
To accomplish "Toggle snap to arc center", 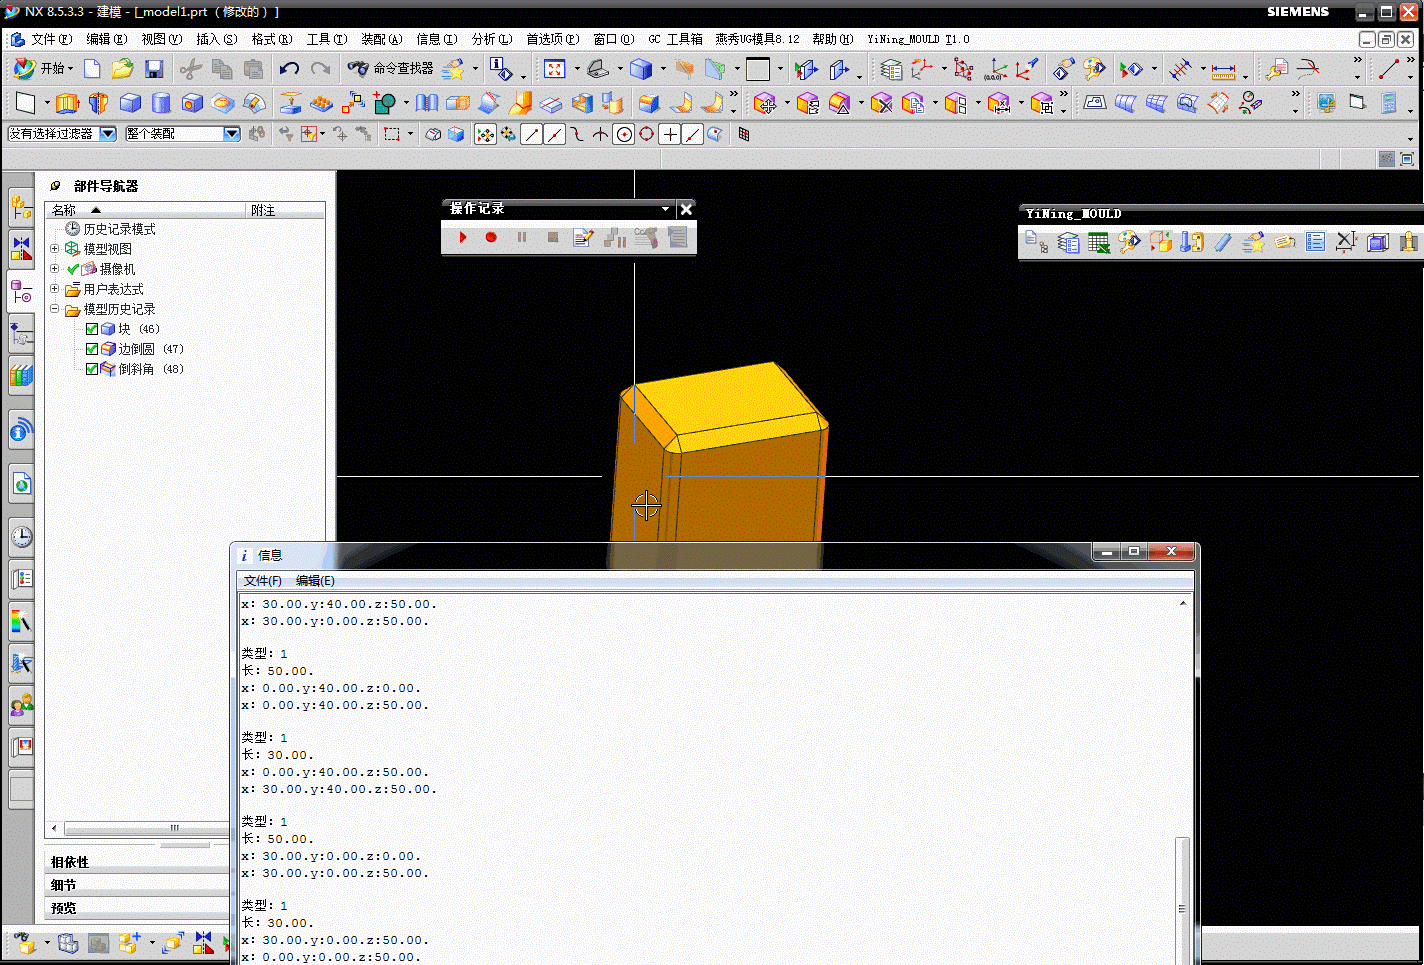I will point(624,134).
